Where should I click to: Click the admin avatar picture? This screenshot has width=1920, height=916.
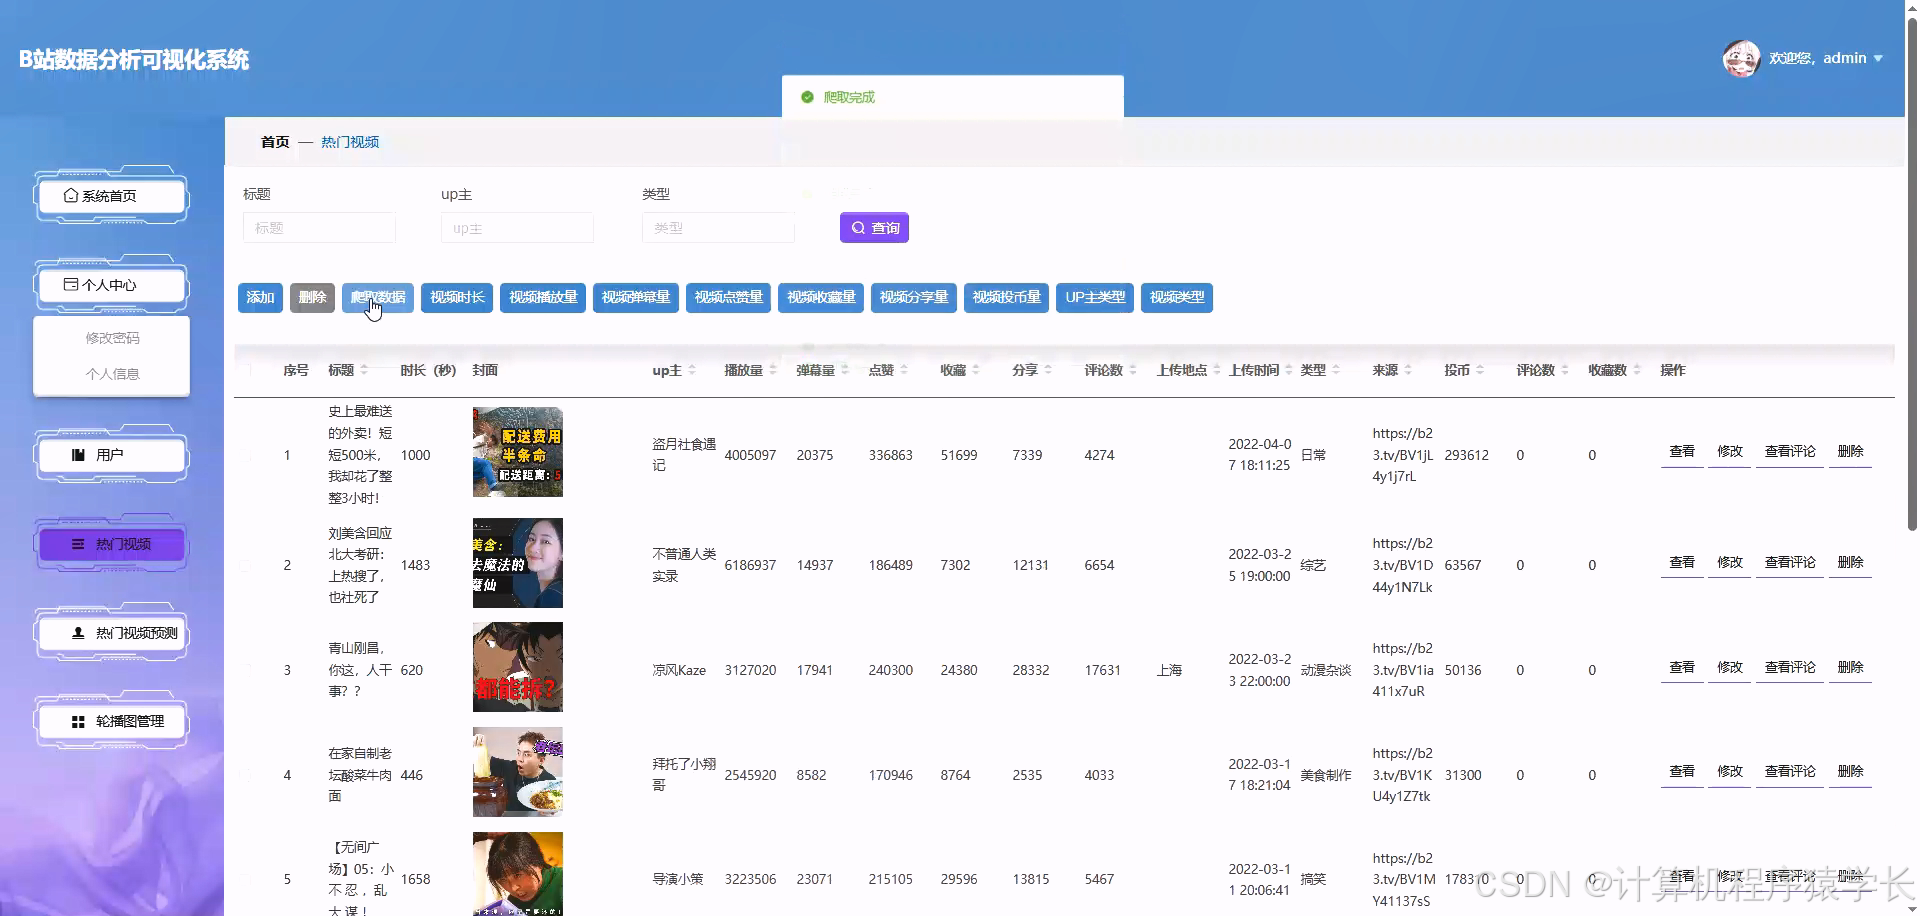click(x=1741, y=58)
